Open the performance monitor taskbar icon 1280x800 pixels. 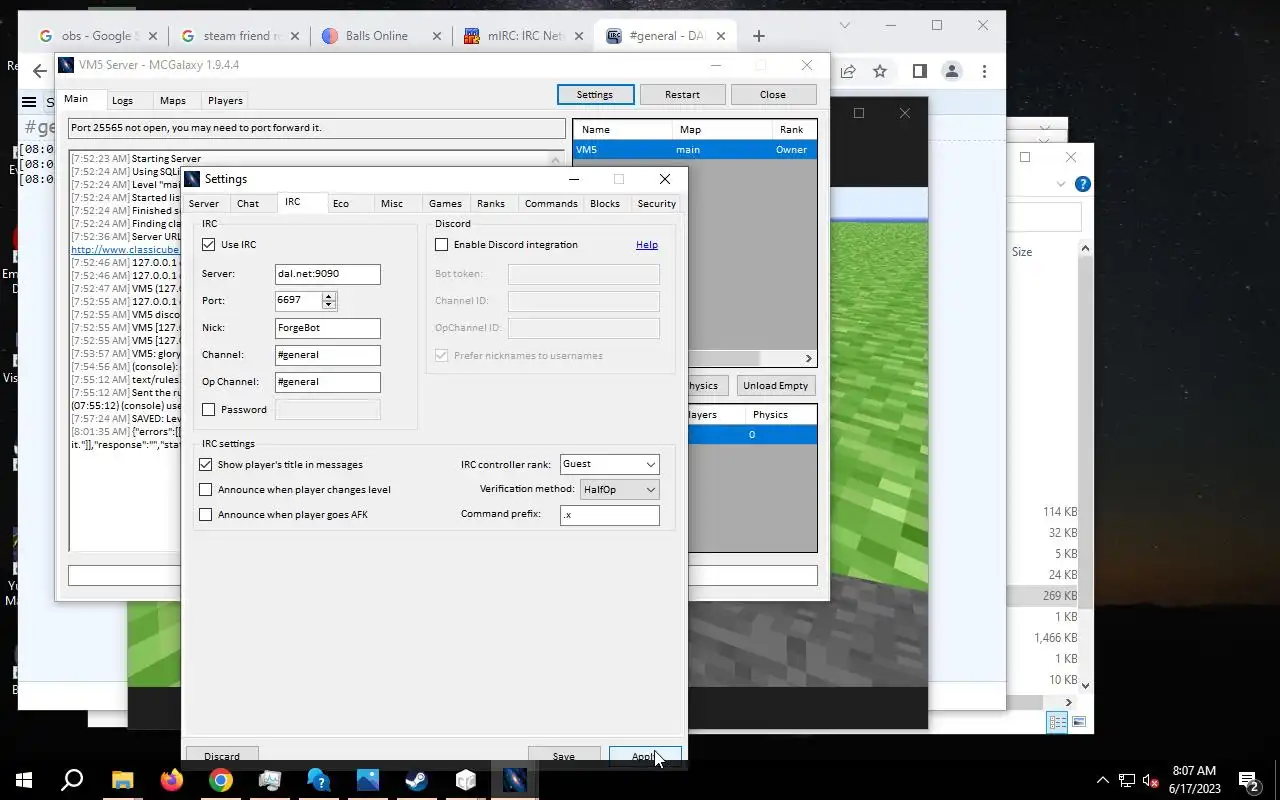pyautogui.click(x=269, y=780)
